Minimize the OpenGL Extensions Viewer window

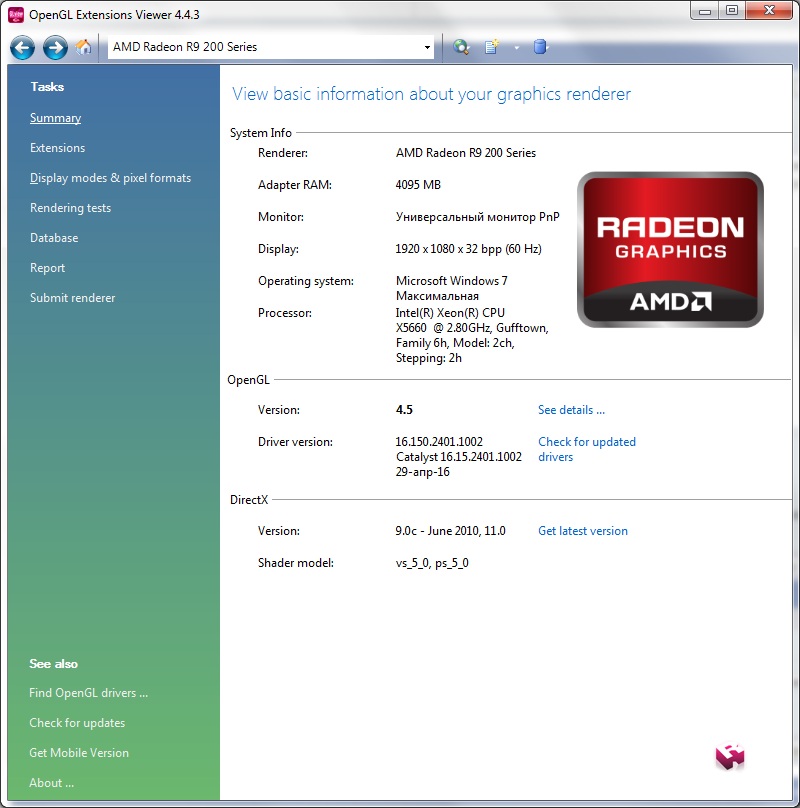pyautogui.click(x=705, y=11)
